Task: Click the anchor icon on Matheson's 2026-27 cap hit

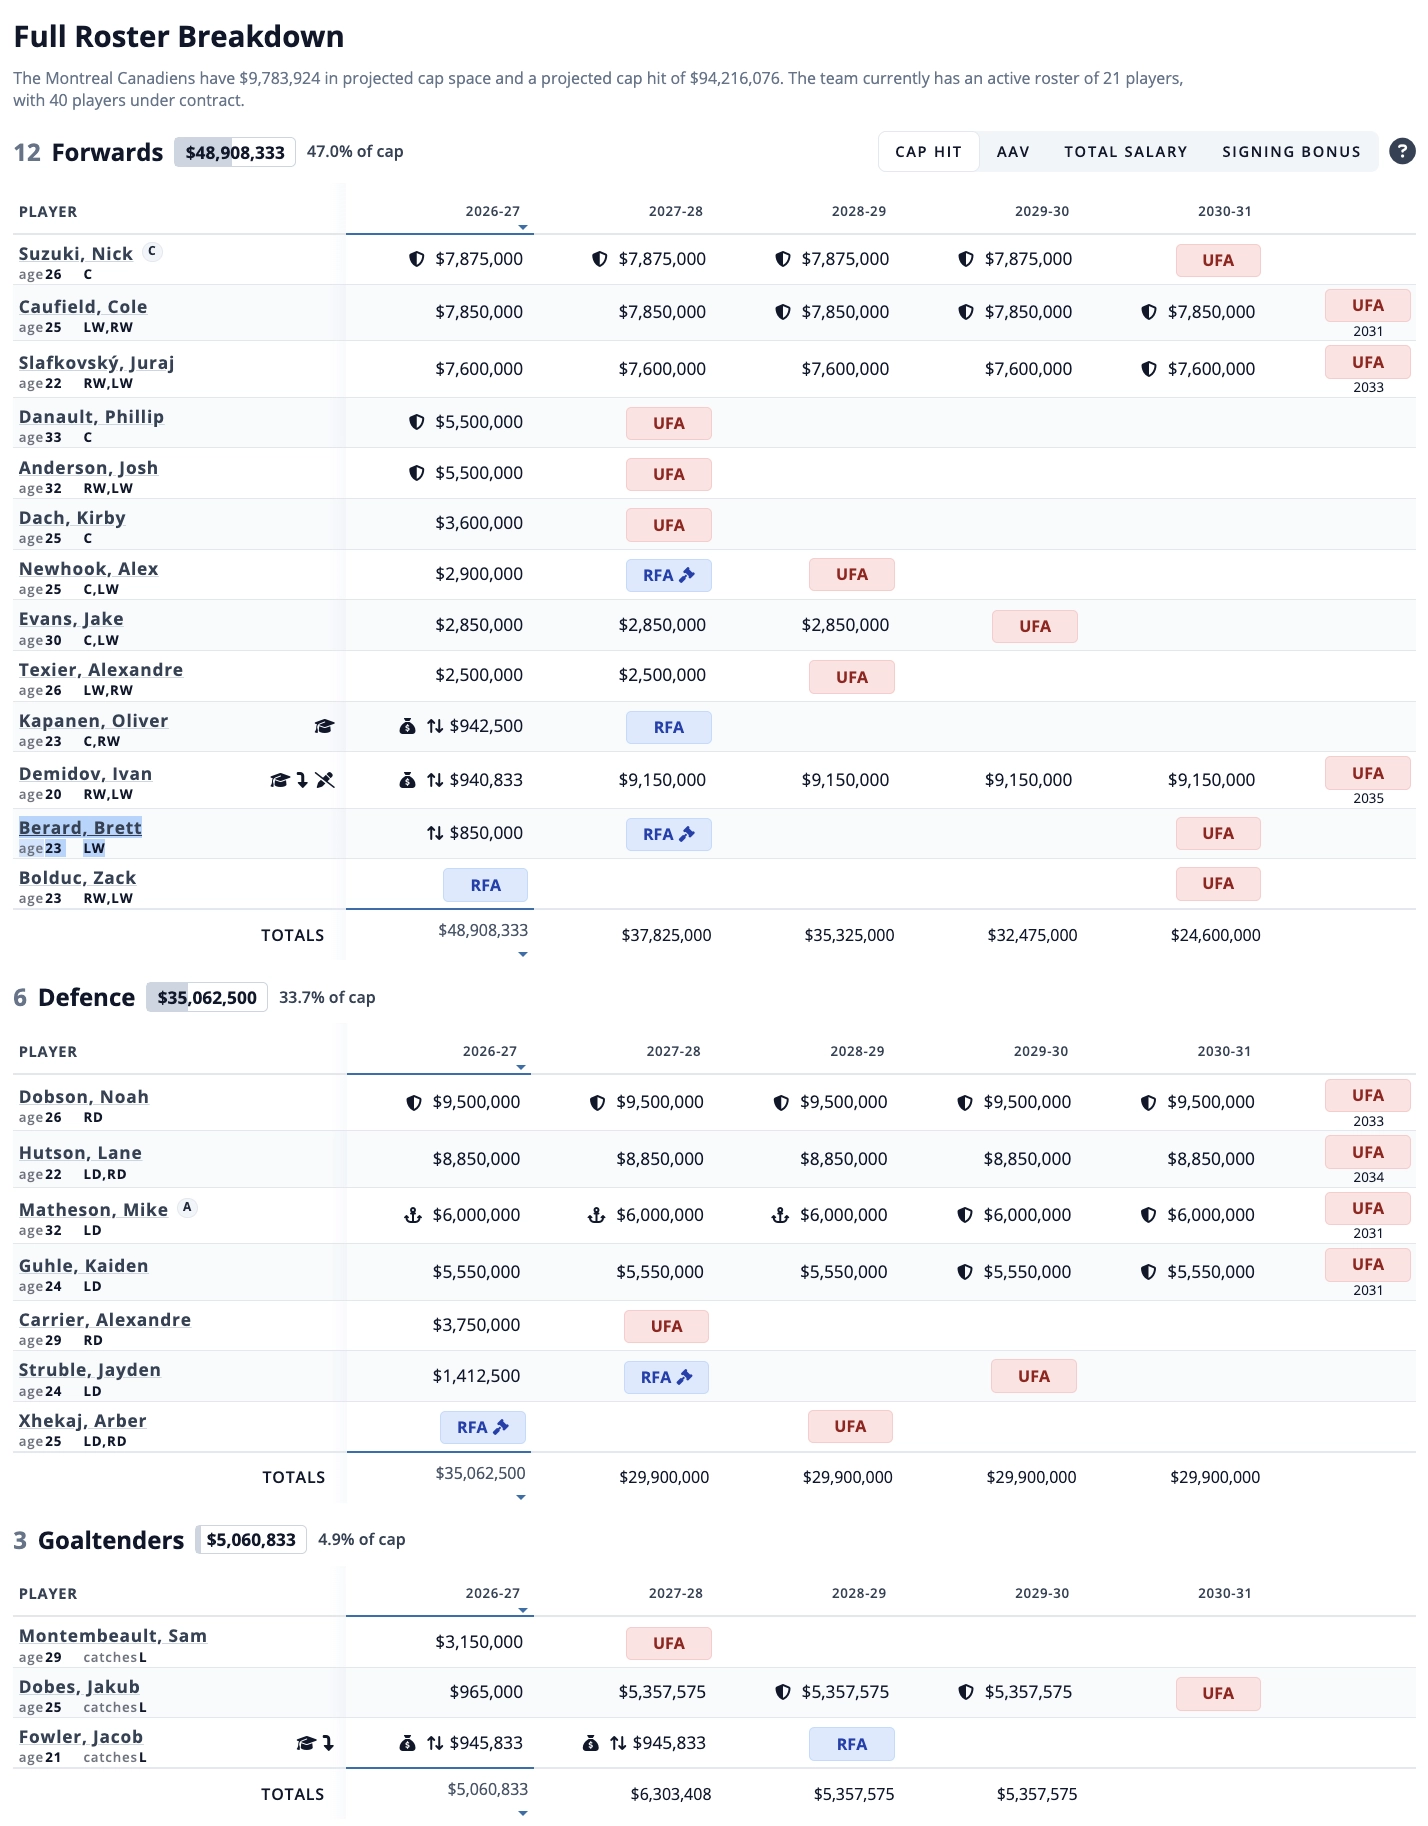Action: (x=412, y=1215)
